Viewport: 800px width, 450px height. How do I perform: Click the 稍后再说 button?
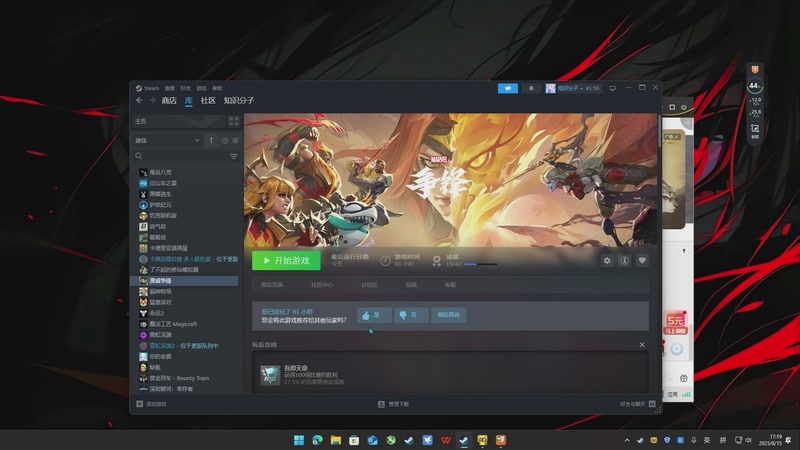[448, 315]
